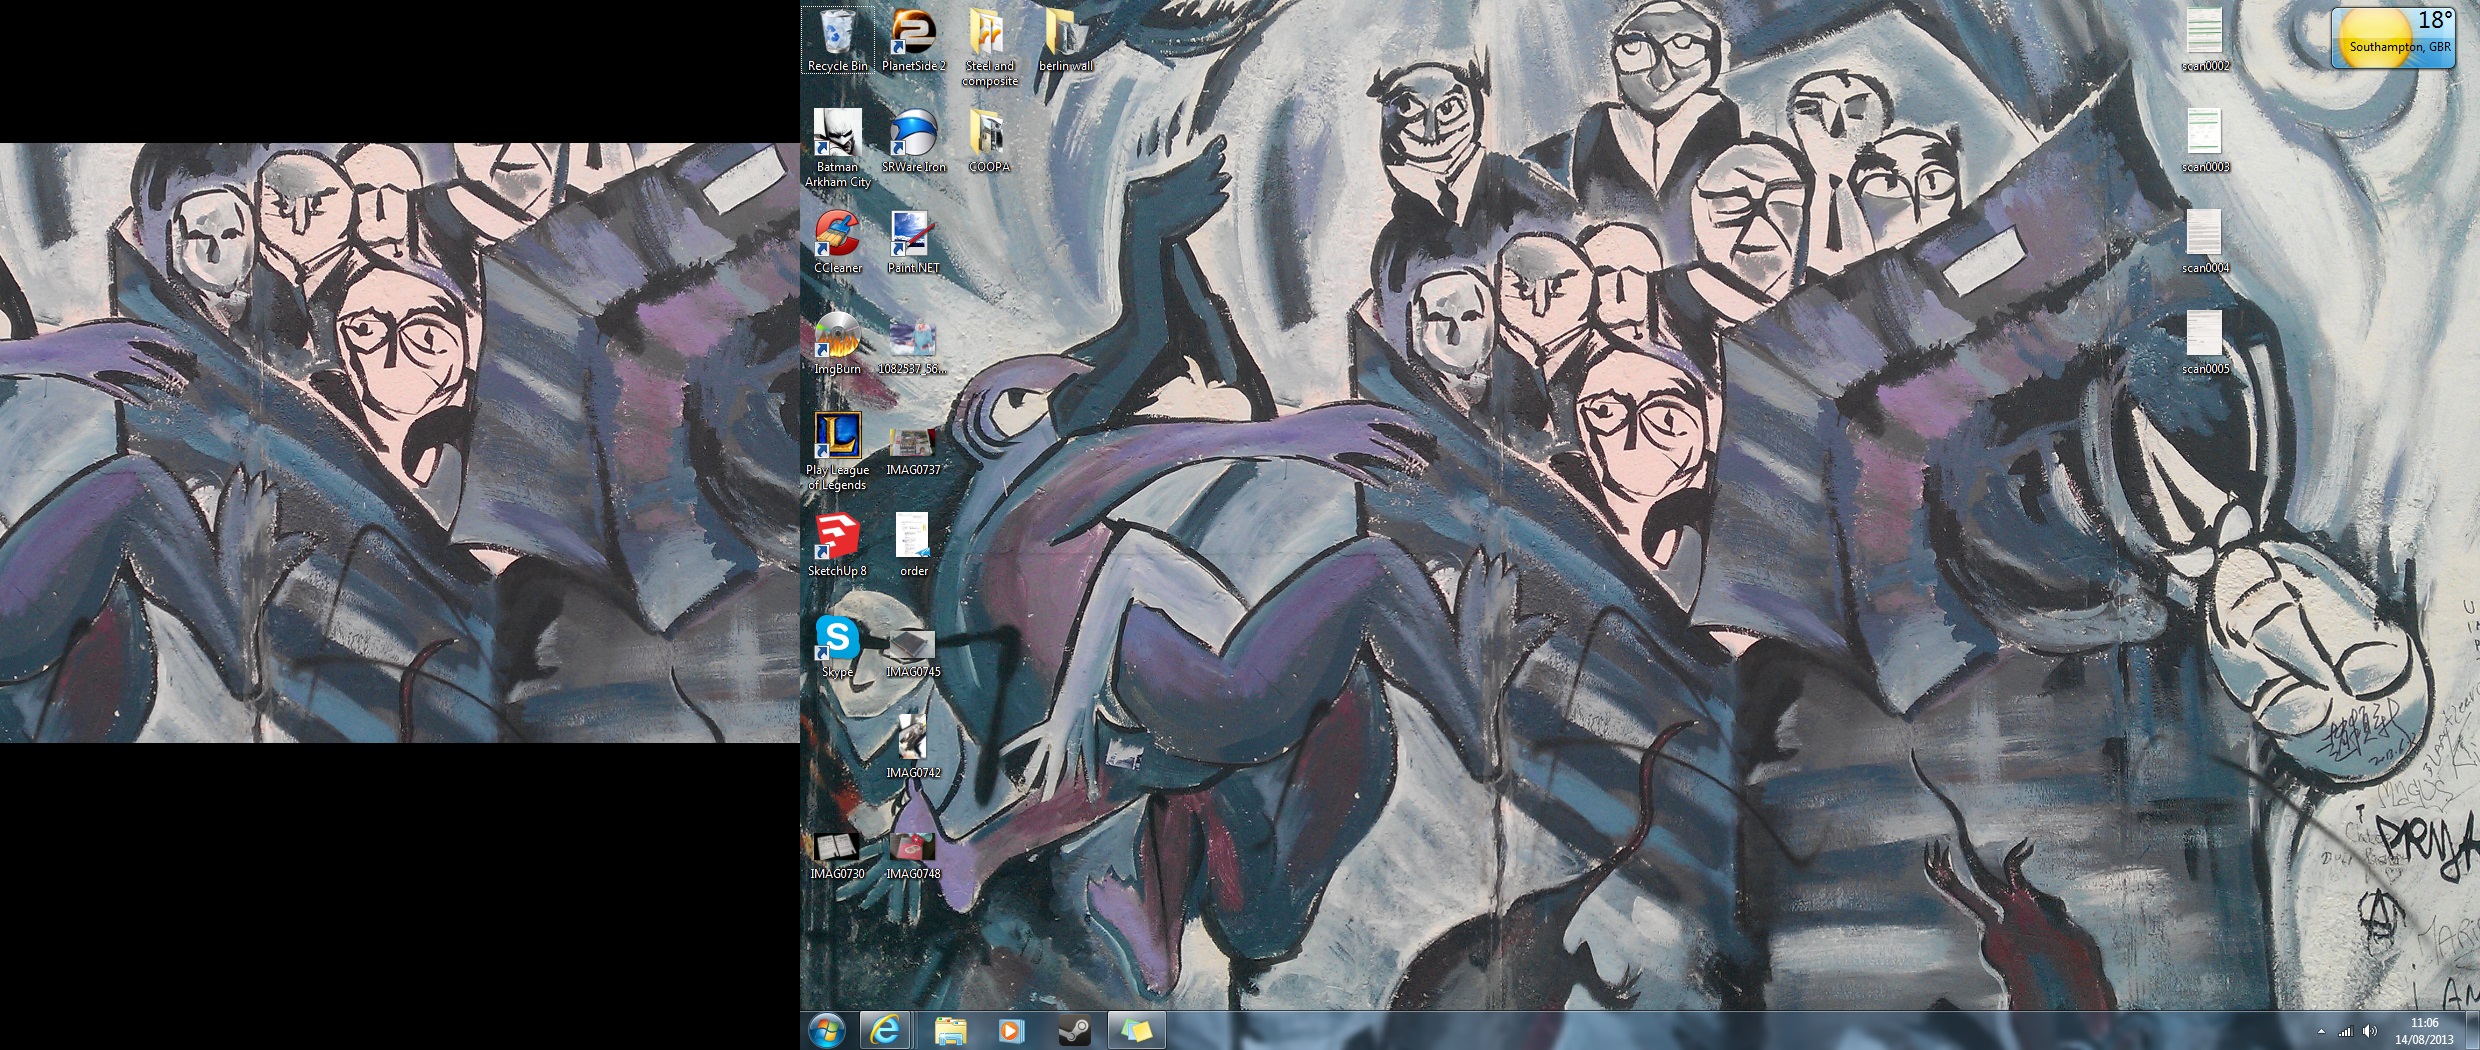Show hidden system tray icons
This screenshot has width=2480, height=1050.
click(x=2321, y=1031)
